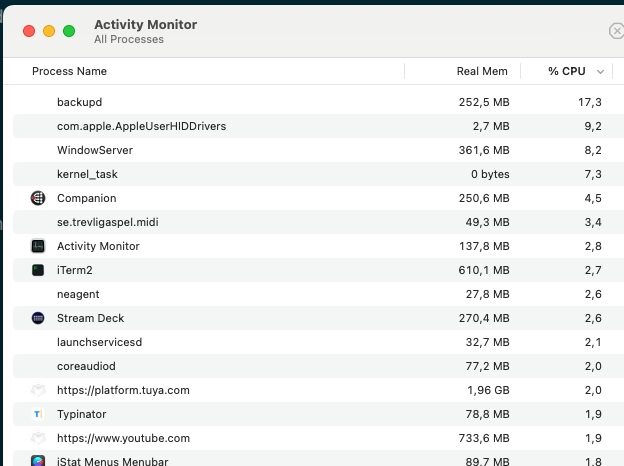Sort by Real Mem column
Screen dimensions: 624x466
482,71
